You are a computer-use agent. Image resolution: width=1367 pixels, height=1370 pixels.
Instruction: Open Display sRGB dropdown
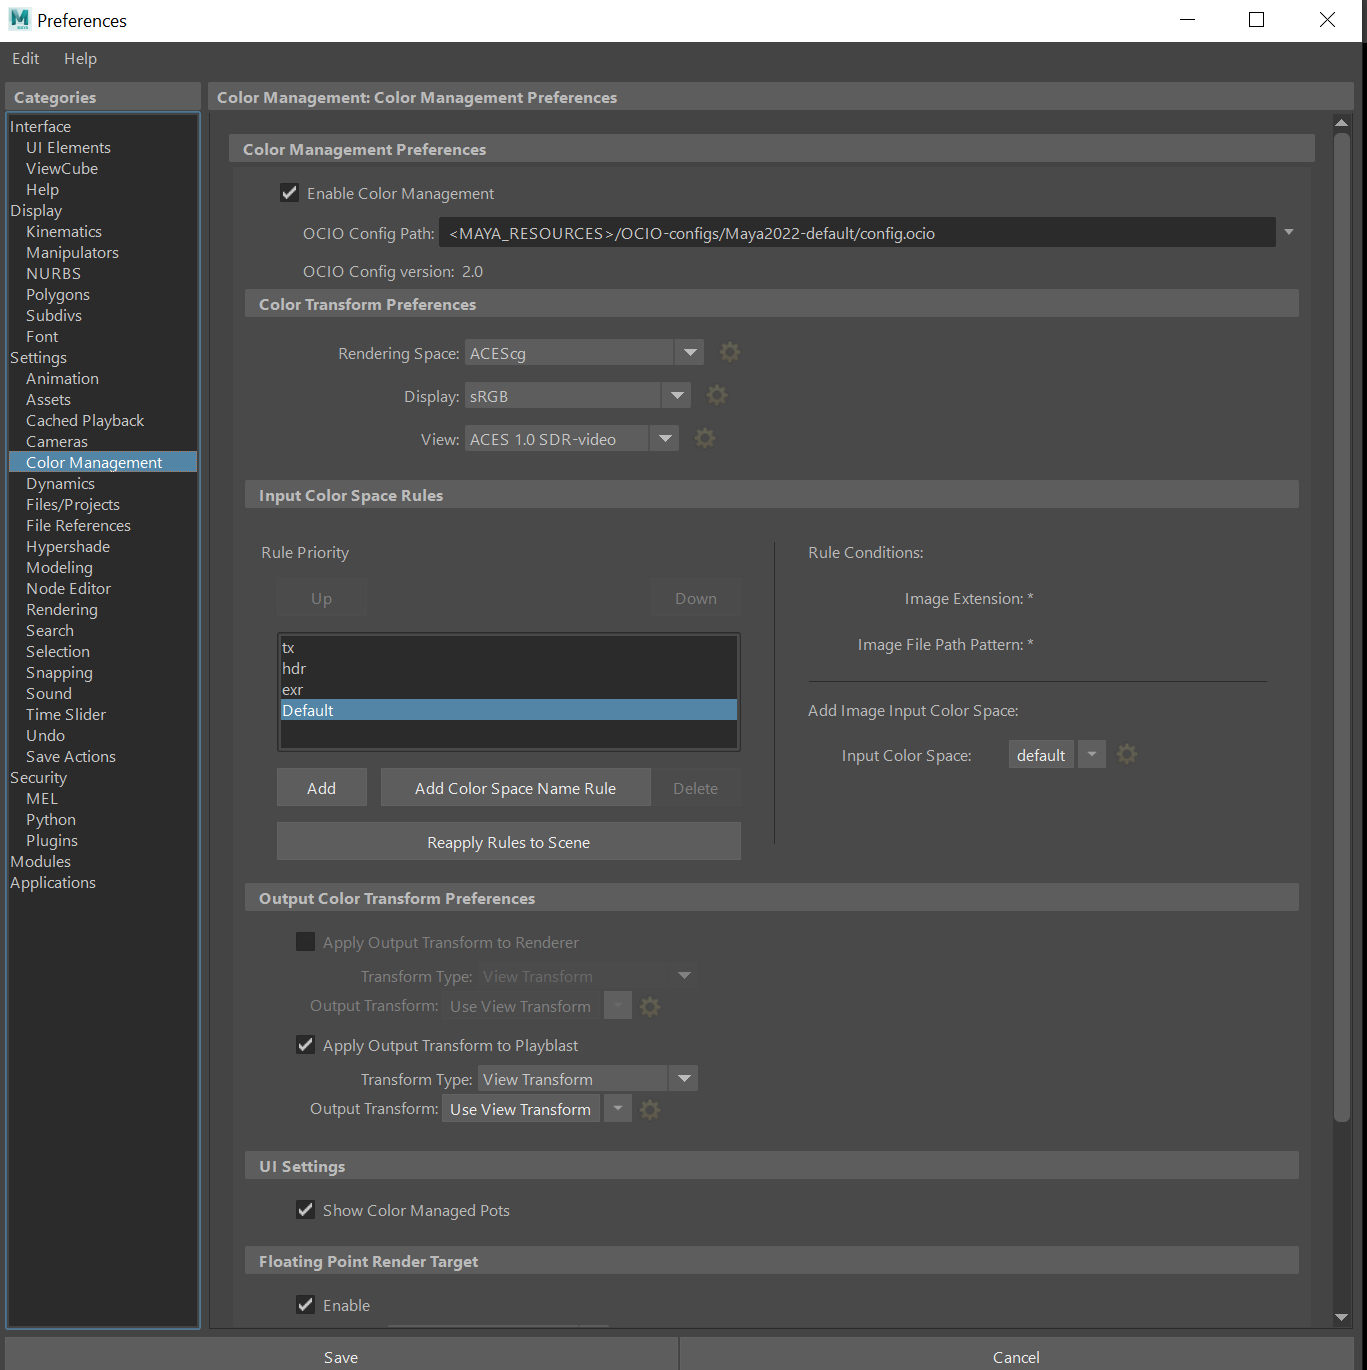pos(677,396)
